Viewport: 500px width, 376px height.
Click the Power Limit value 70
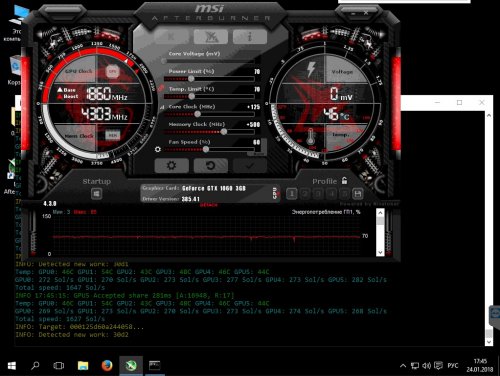point(257,72)
